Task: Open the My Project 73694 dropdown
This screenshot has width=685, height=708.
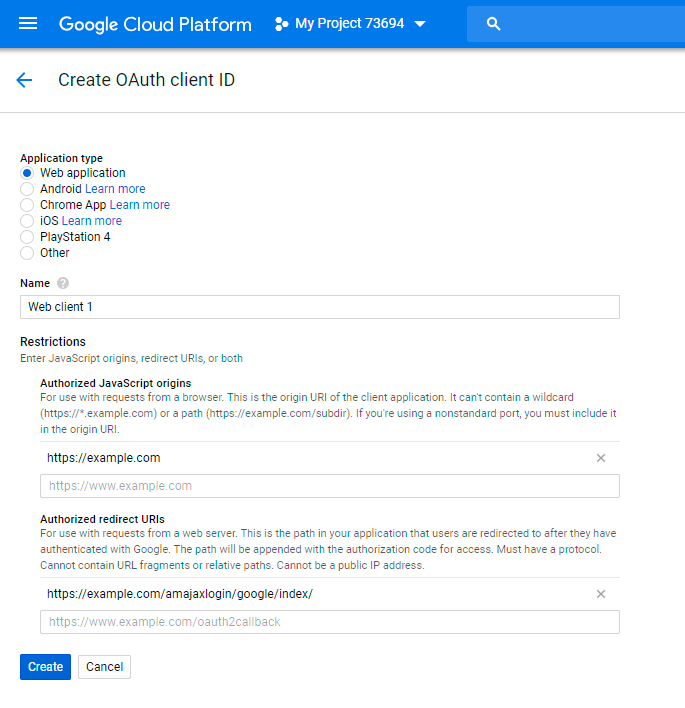Action: tap(350, 23)
